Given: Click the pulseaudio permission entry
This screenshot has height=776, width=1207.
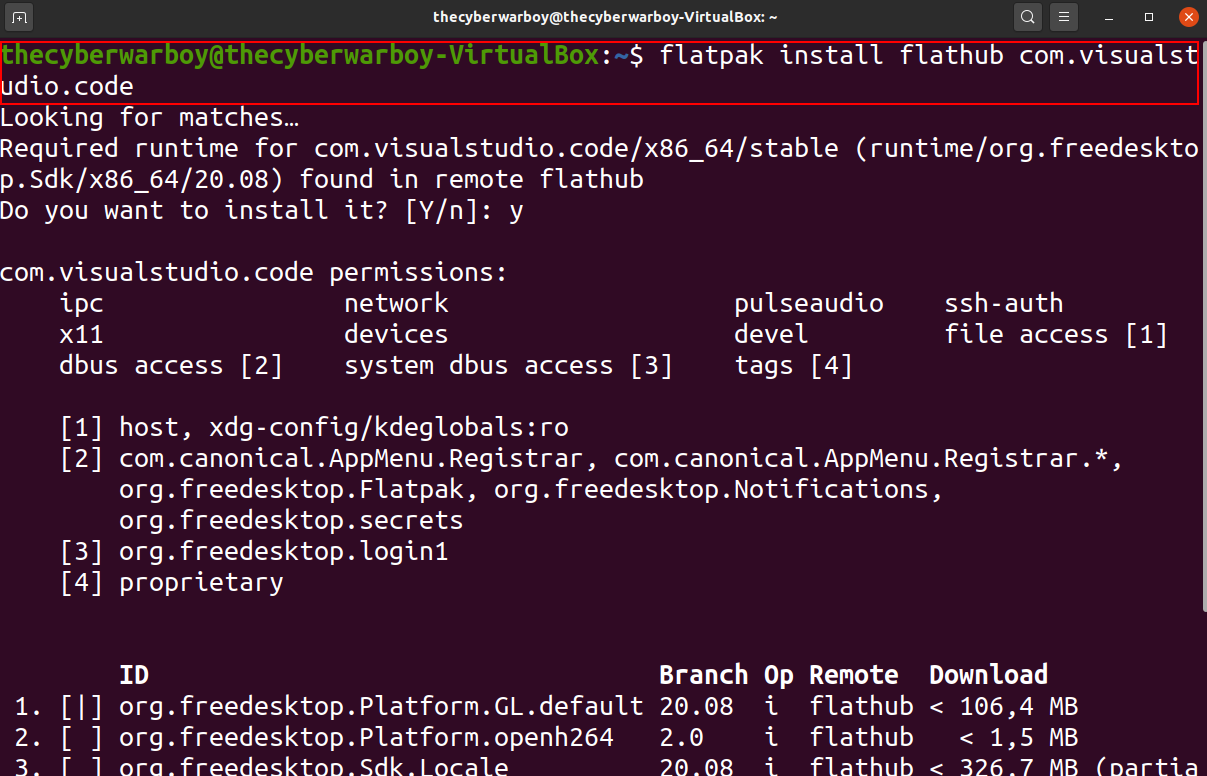Looking at the screenshot, I should (x=809, y=304).
